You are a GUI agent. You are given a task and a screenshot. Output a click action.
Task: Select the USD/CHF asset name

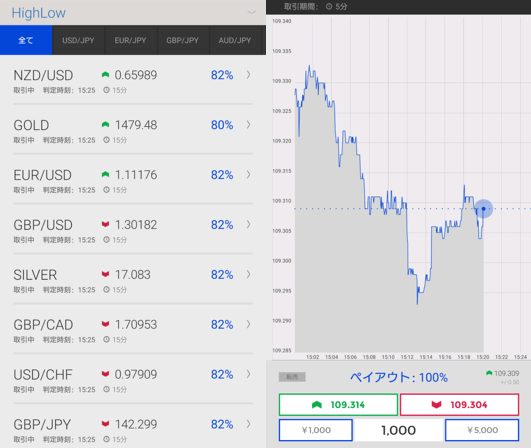43,375
